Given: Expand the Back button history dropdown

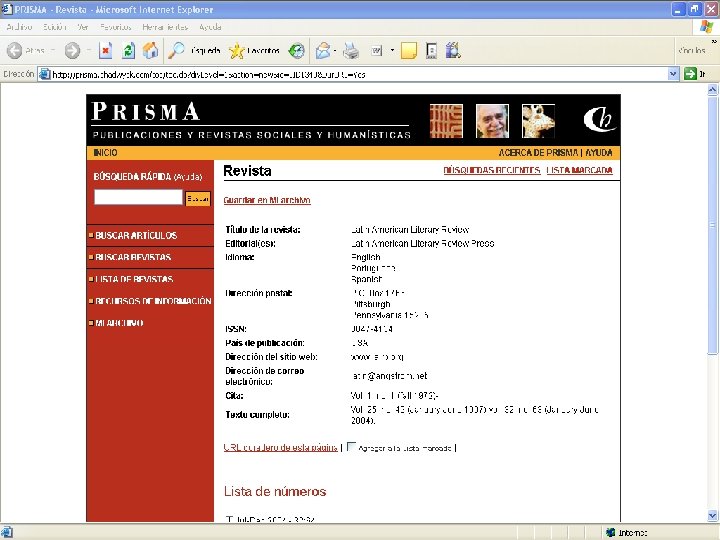Looking at the screenshot, I should coord(53,51).
